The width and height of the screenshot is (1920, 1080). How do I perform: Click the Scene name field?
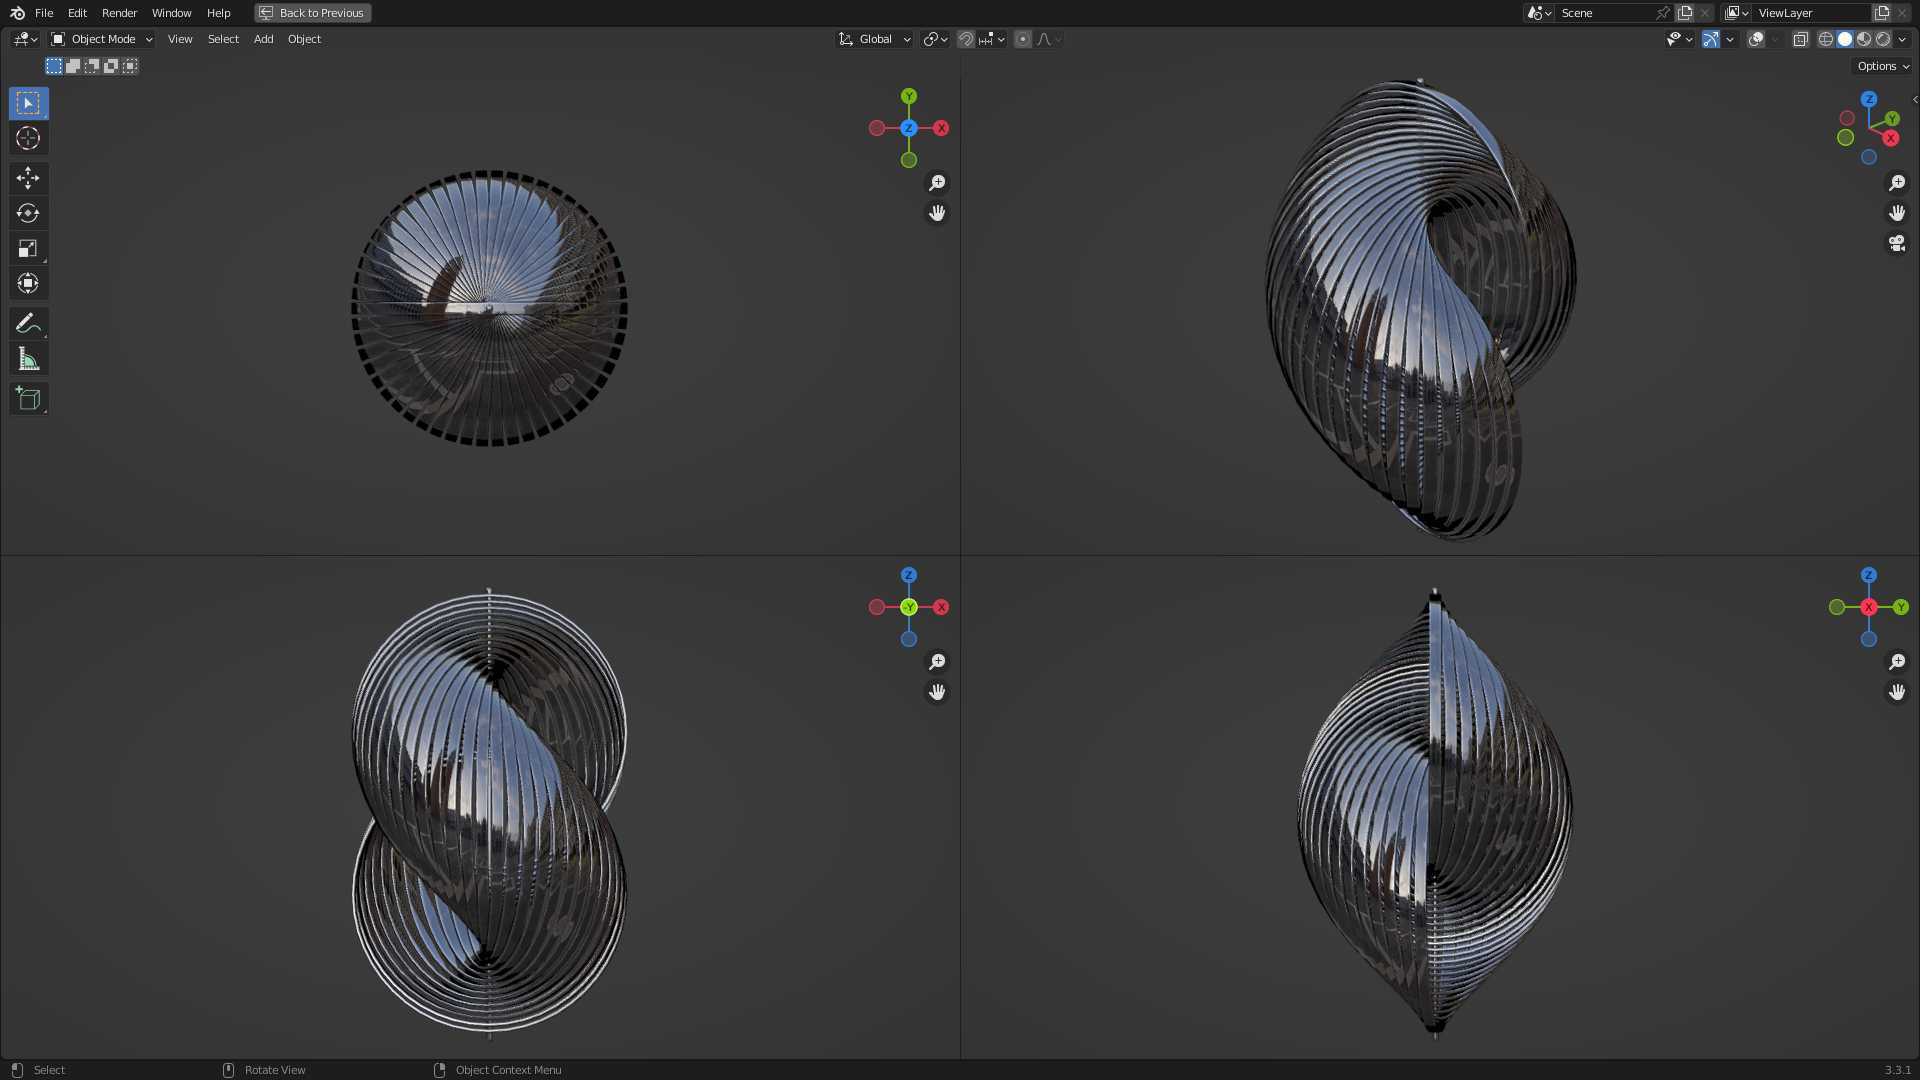[x=1604, y=13]
